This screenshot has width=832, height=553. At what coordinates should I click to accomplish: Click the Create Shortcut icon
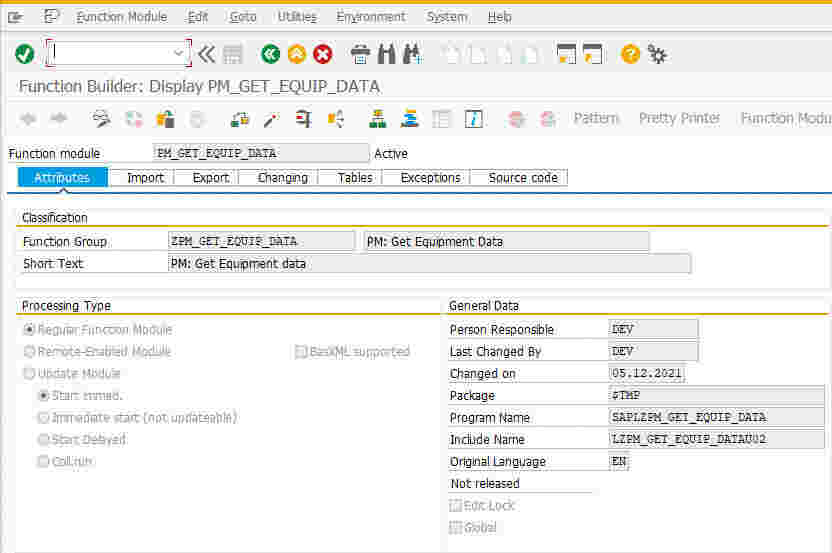[593, 54]
